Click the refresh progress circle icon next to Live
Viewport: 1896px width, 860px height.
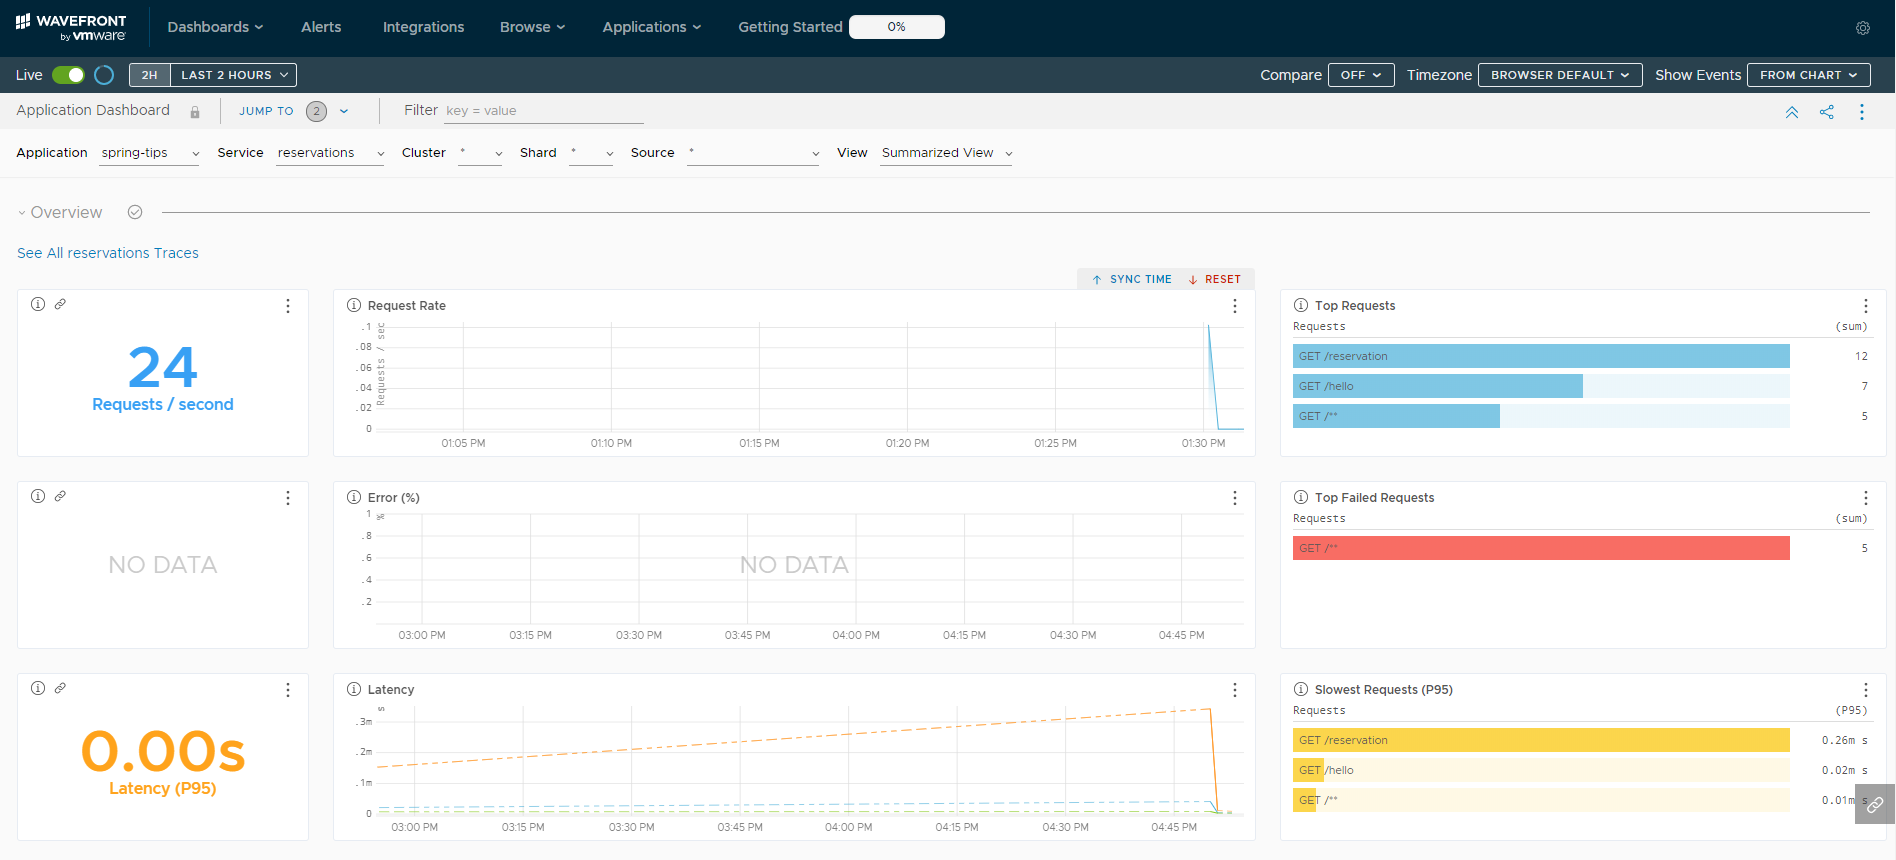coord(104,75)
